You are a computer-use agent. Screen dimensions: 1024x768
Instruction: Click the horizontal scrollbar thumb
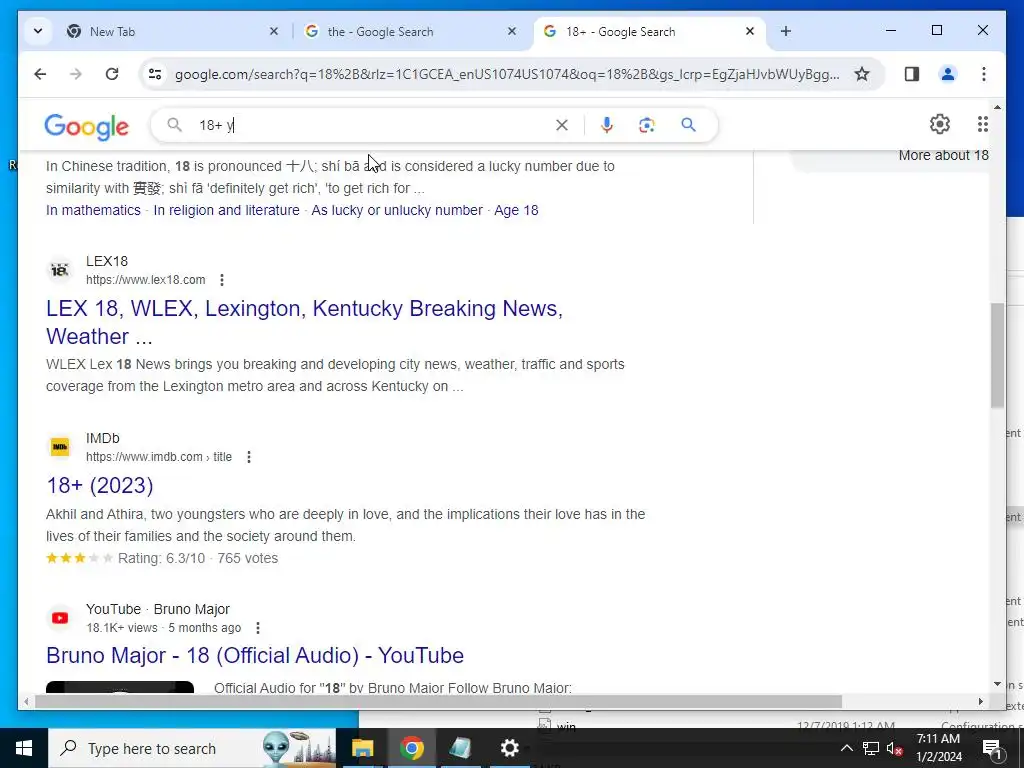pos(438,702)
